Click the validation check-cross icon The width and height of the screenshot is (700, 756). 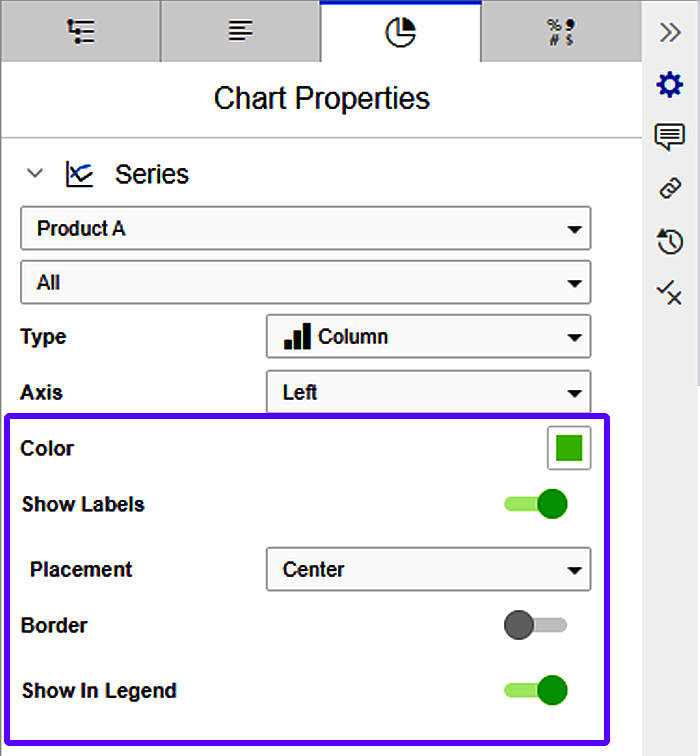pos(669,291)
